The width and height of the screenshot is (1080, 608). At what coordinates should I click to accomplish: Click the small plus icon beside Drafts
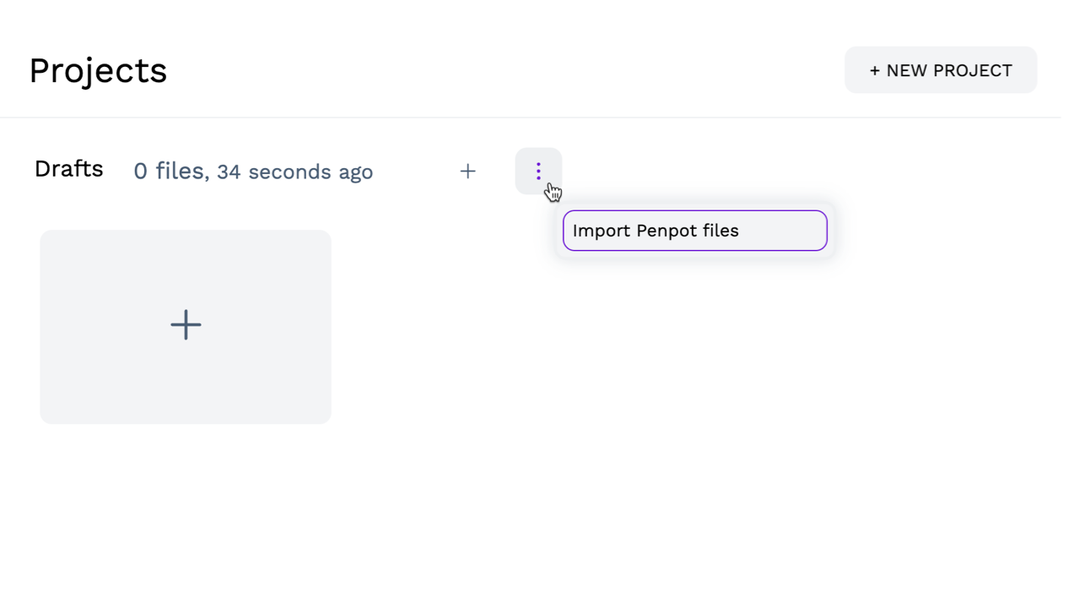click(x=467, y=171)
